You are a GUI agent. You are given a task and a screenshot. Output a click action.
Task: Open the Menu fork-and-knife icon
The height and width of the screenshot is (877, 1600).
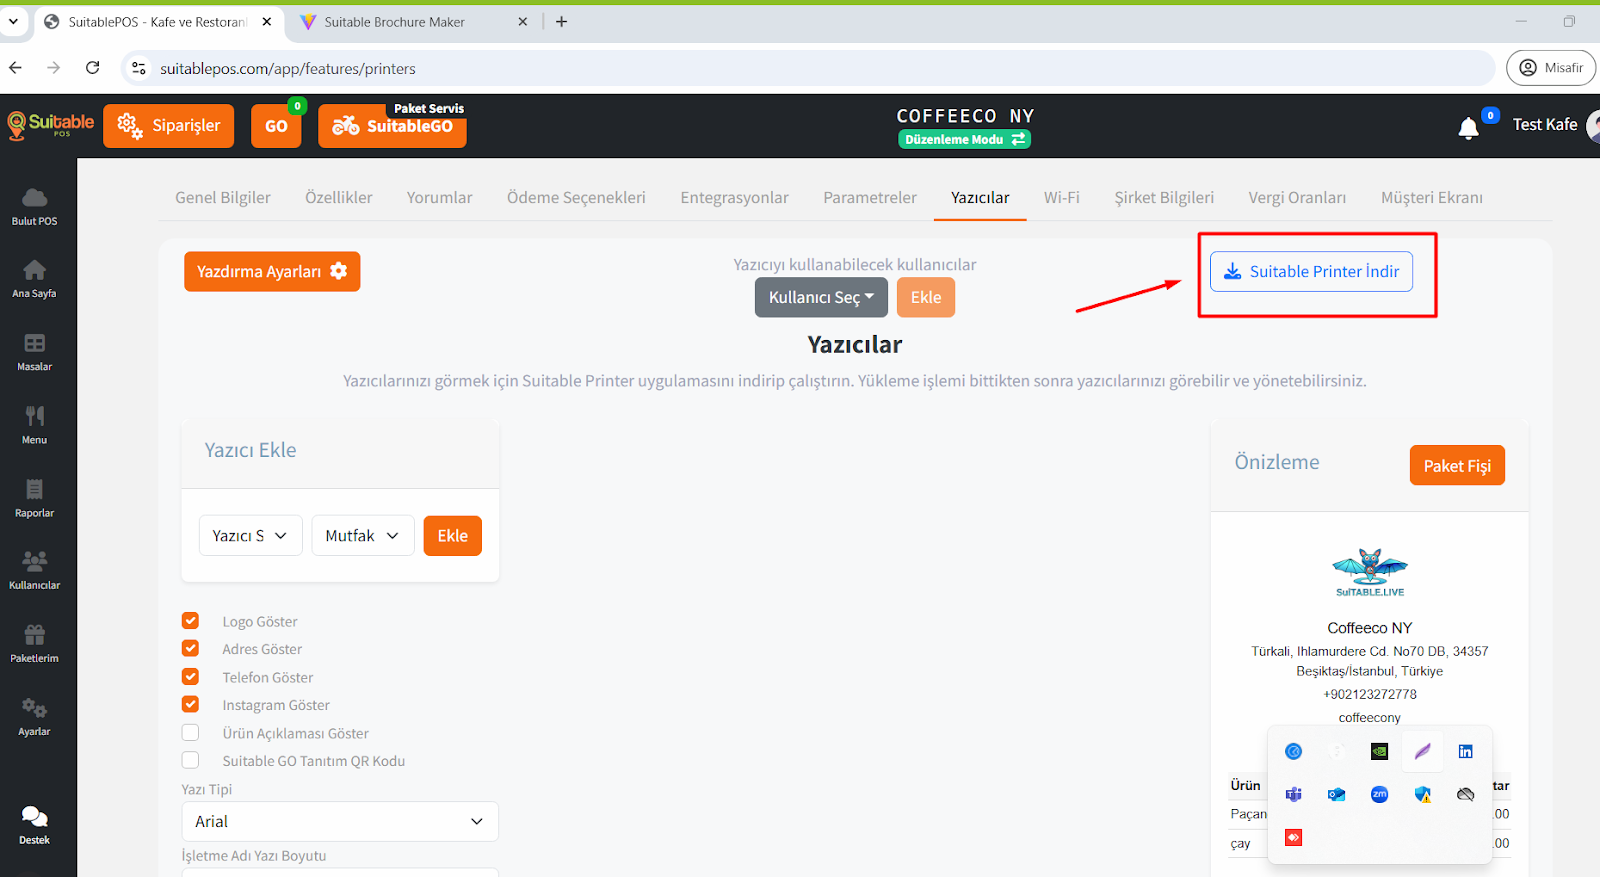(34, 416)
